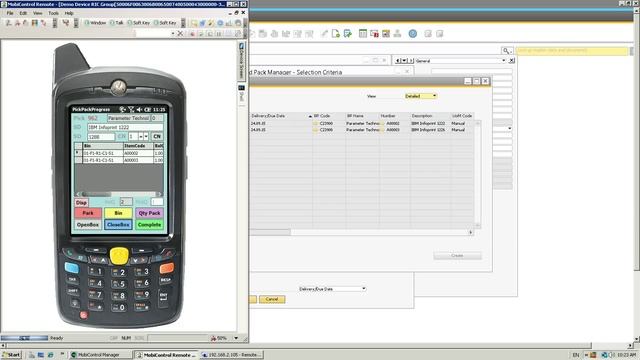640x360 pixels.
Task: Tap the green Complete button
Action: click(149, 225)
